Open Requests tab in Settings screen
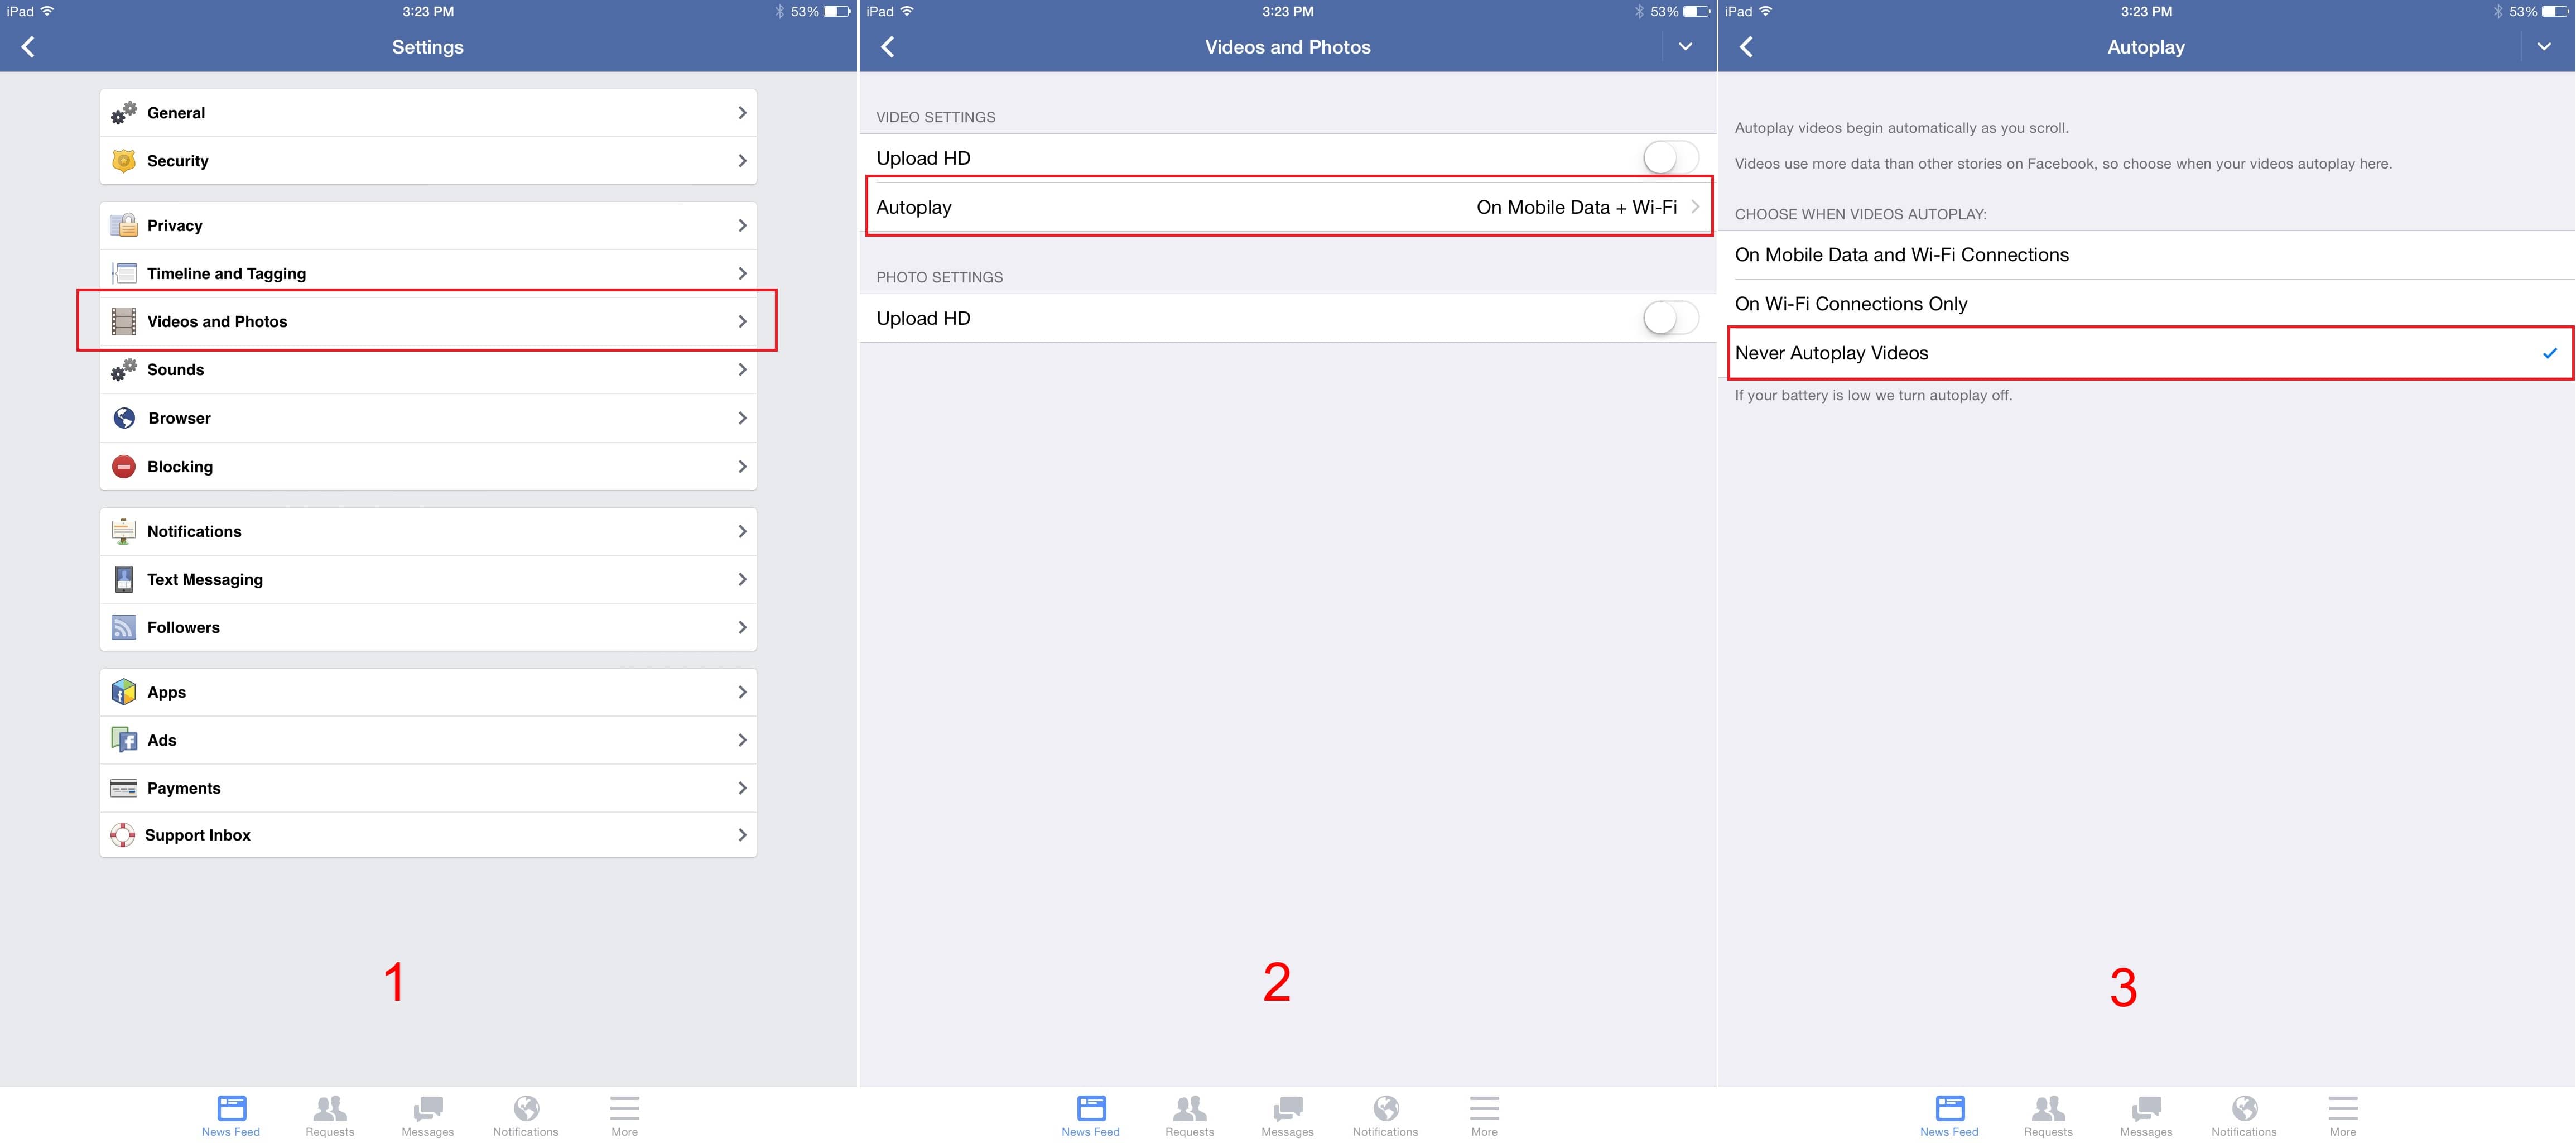This screenshot has height=1143, width=2576. point(330,1115)
